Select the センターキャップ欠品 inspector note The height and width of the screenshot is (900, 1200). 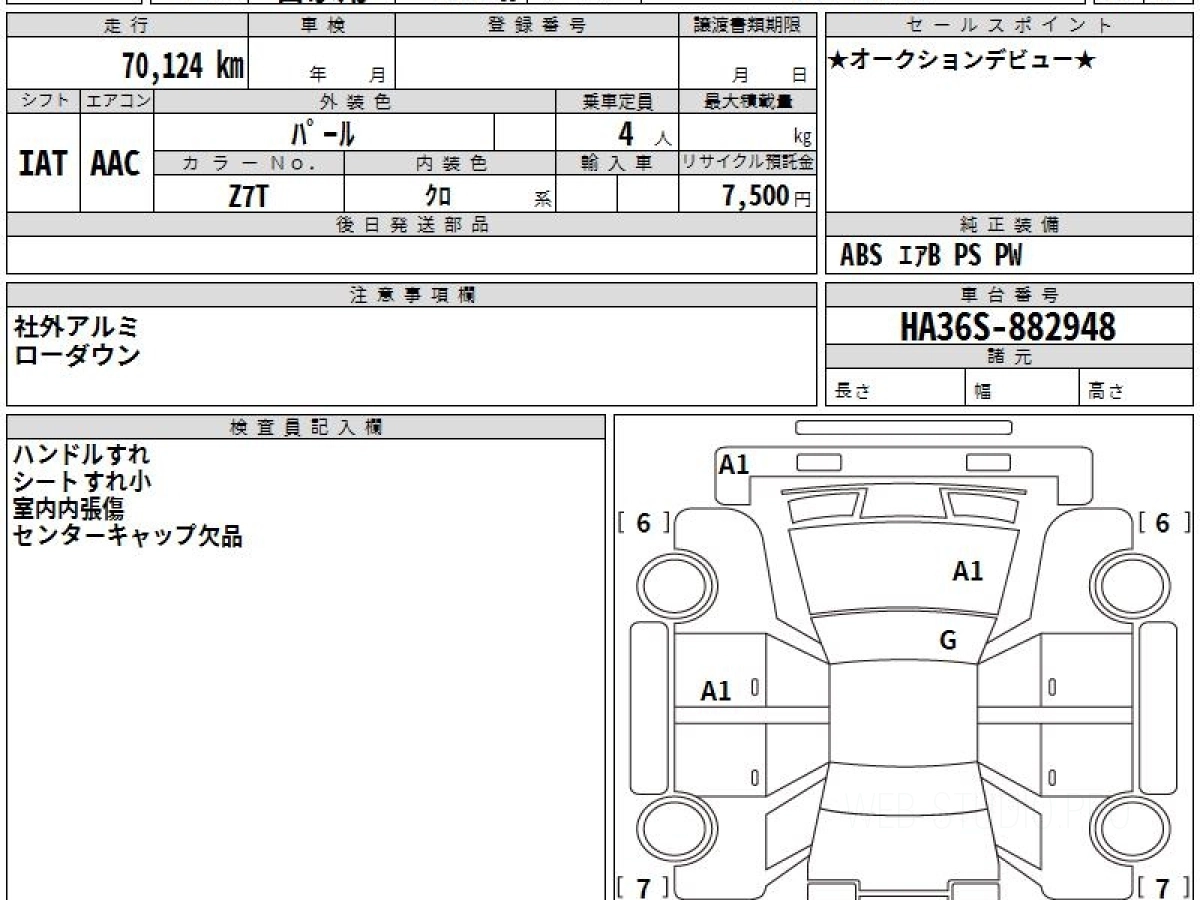pyautogui.click(x=128, y=536)
